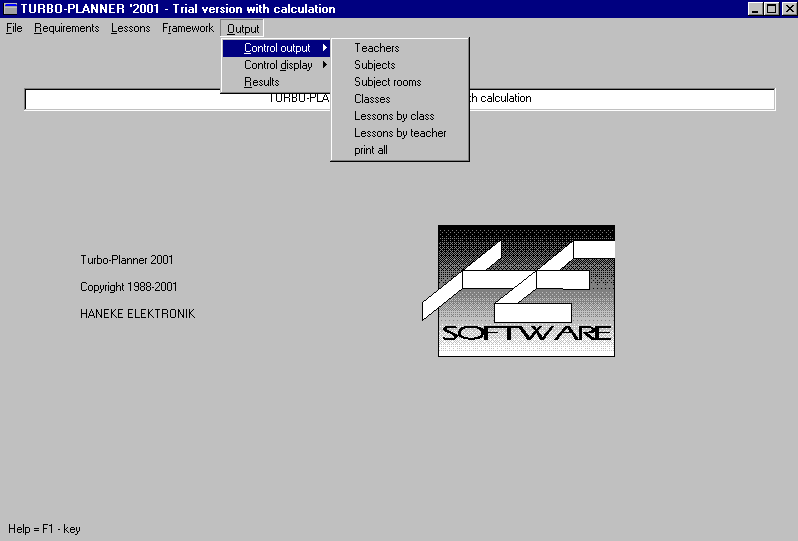Image resolution: width=798 pixels, height=541 pixels.
Task: Click the Help = F1 - key status text
Action: tap(44, 529)
